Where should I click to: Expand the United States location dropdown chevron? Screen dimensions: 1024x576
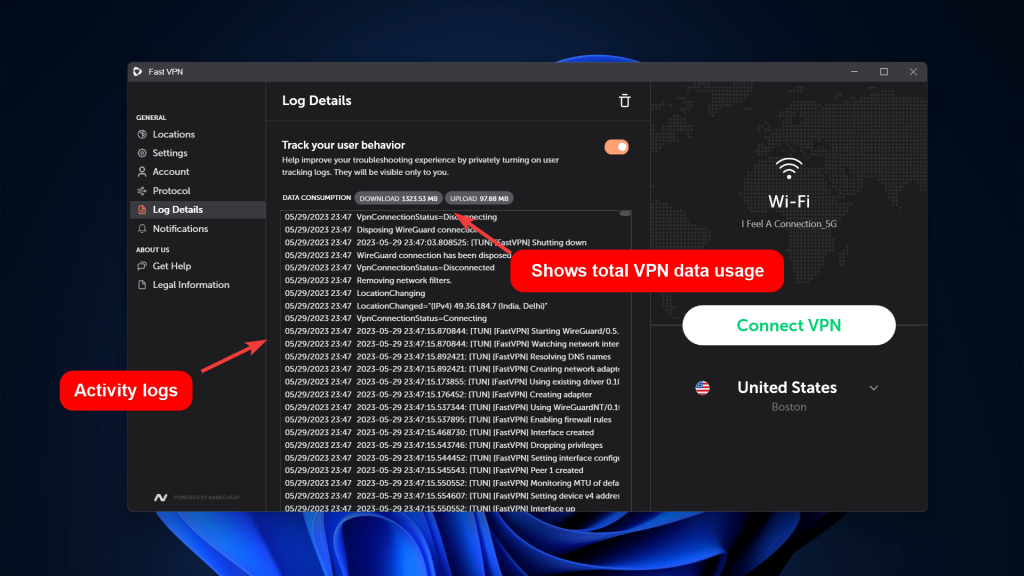click(873, 388)
